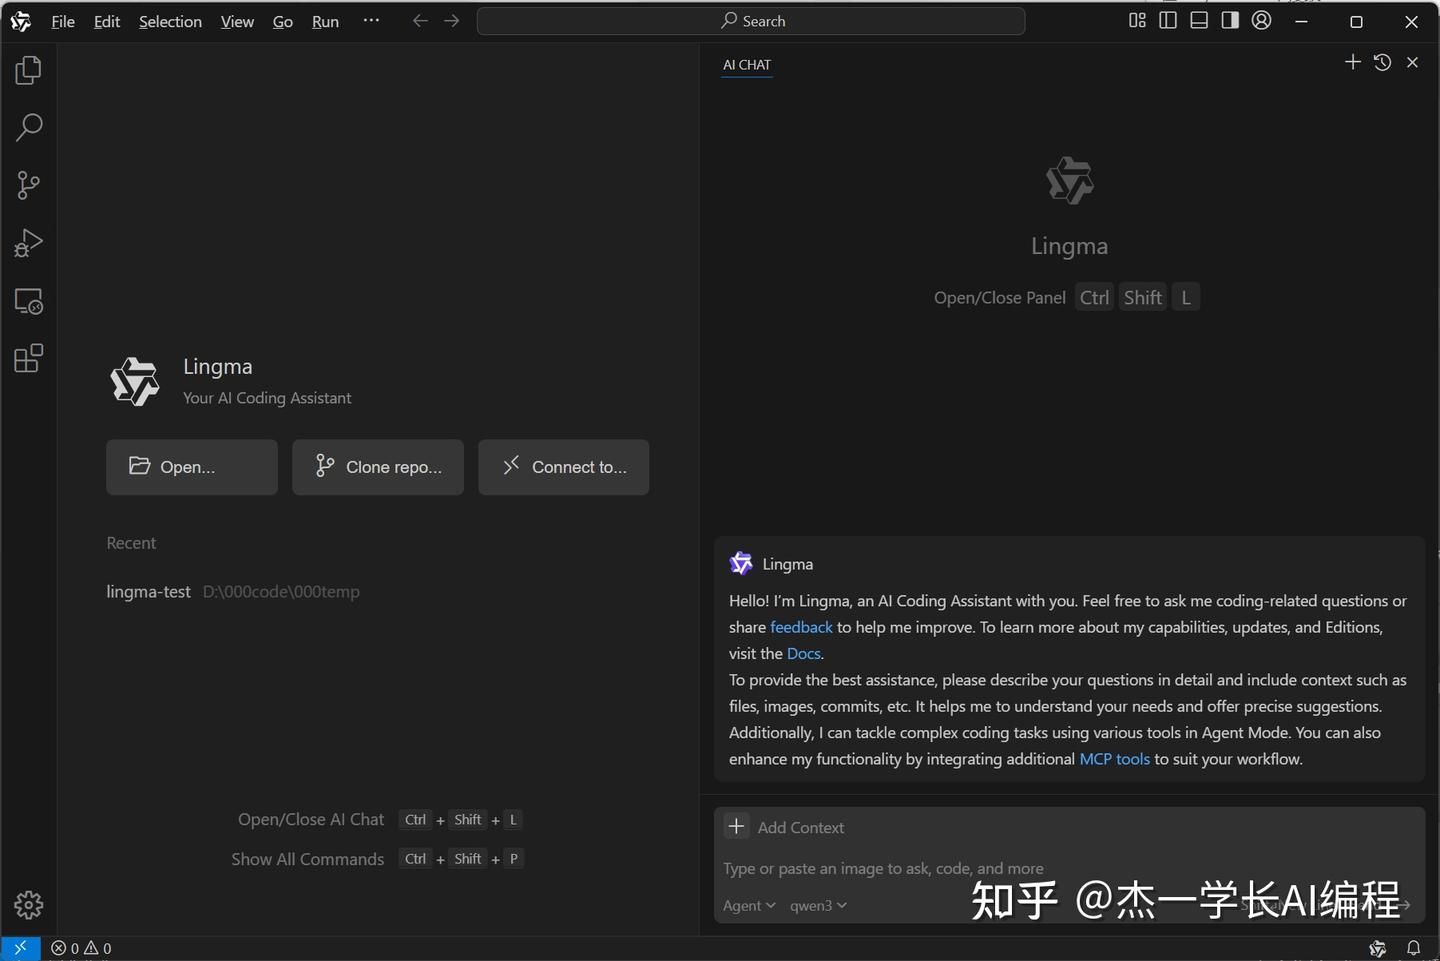This screenshot has width=1440, height=961.
Task: Open the View menu
Action: [236, 21]
